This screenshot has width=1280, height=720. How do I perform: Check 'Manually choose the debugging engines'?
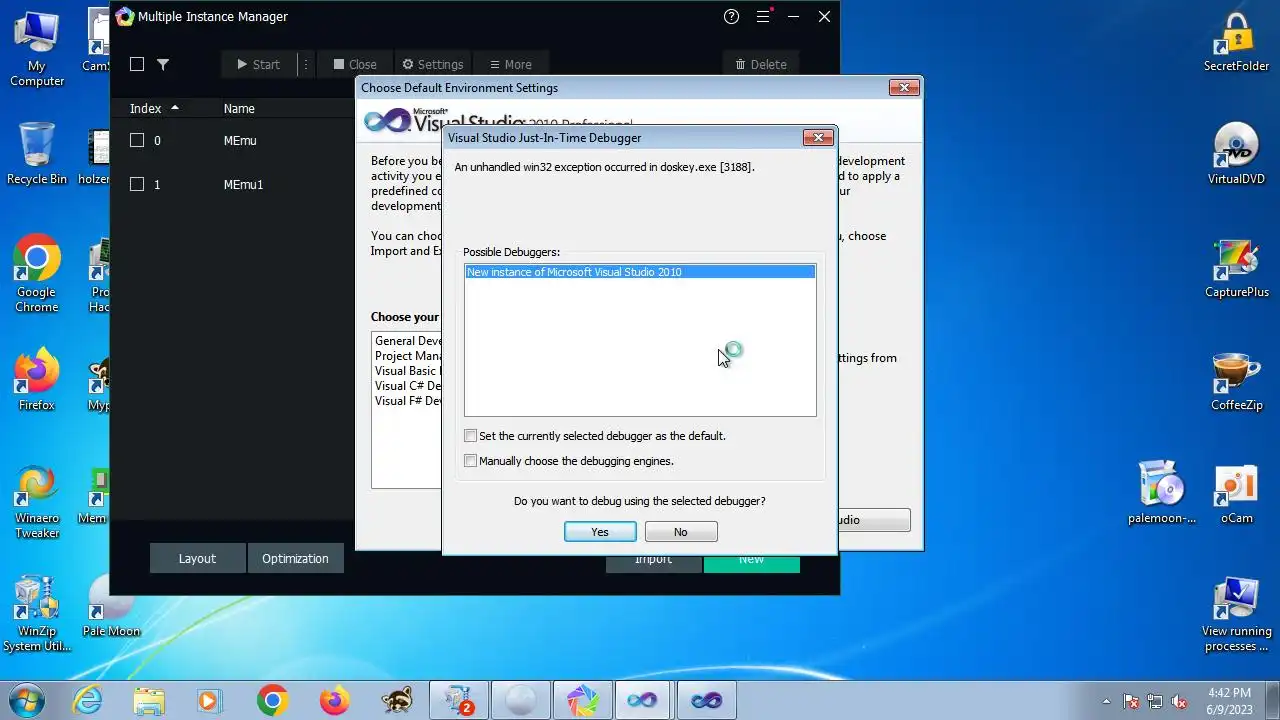470,461
